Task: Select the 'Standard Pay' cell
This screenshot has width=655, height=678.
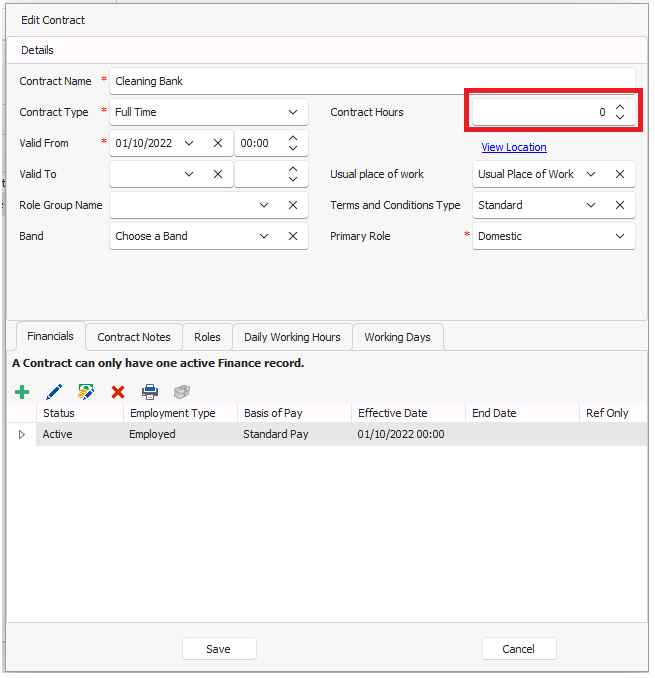Action: [294, 434]
